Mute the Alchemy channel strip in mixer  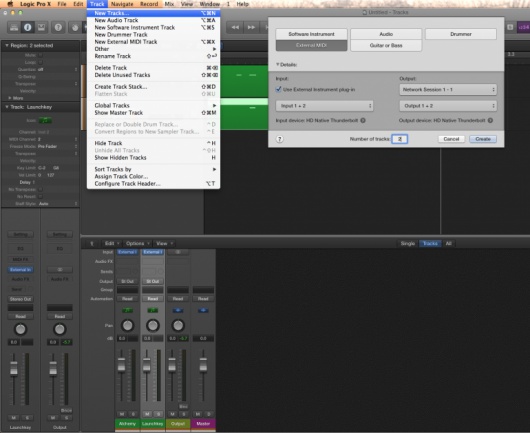coord(122,414)
